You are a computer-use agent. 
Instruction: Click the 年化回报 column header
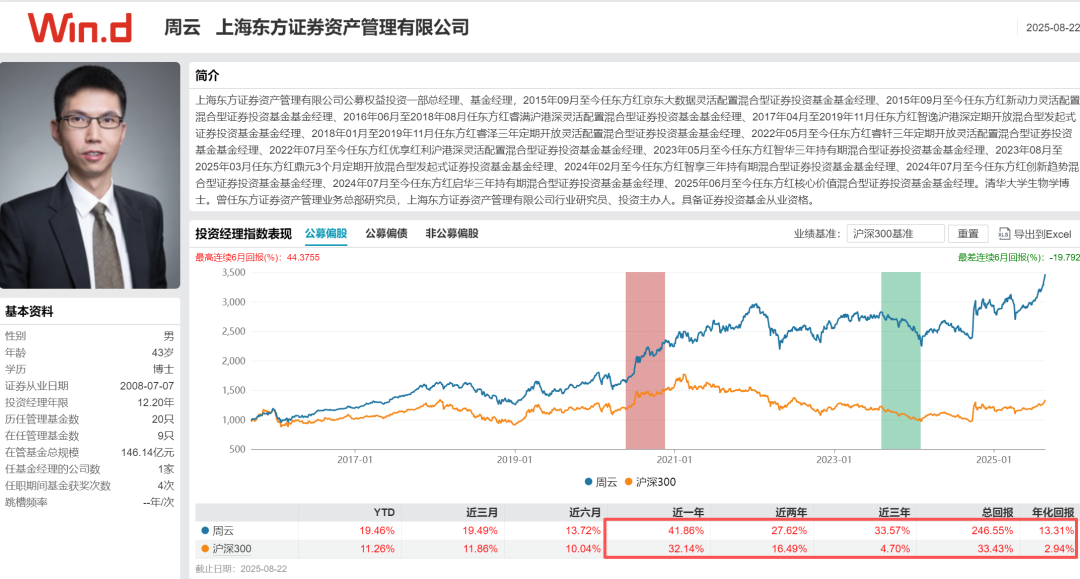(1053, 512)
